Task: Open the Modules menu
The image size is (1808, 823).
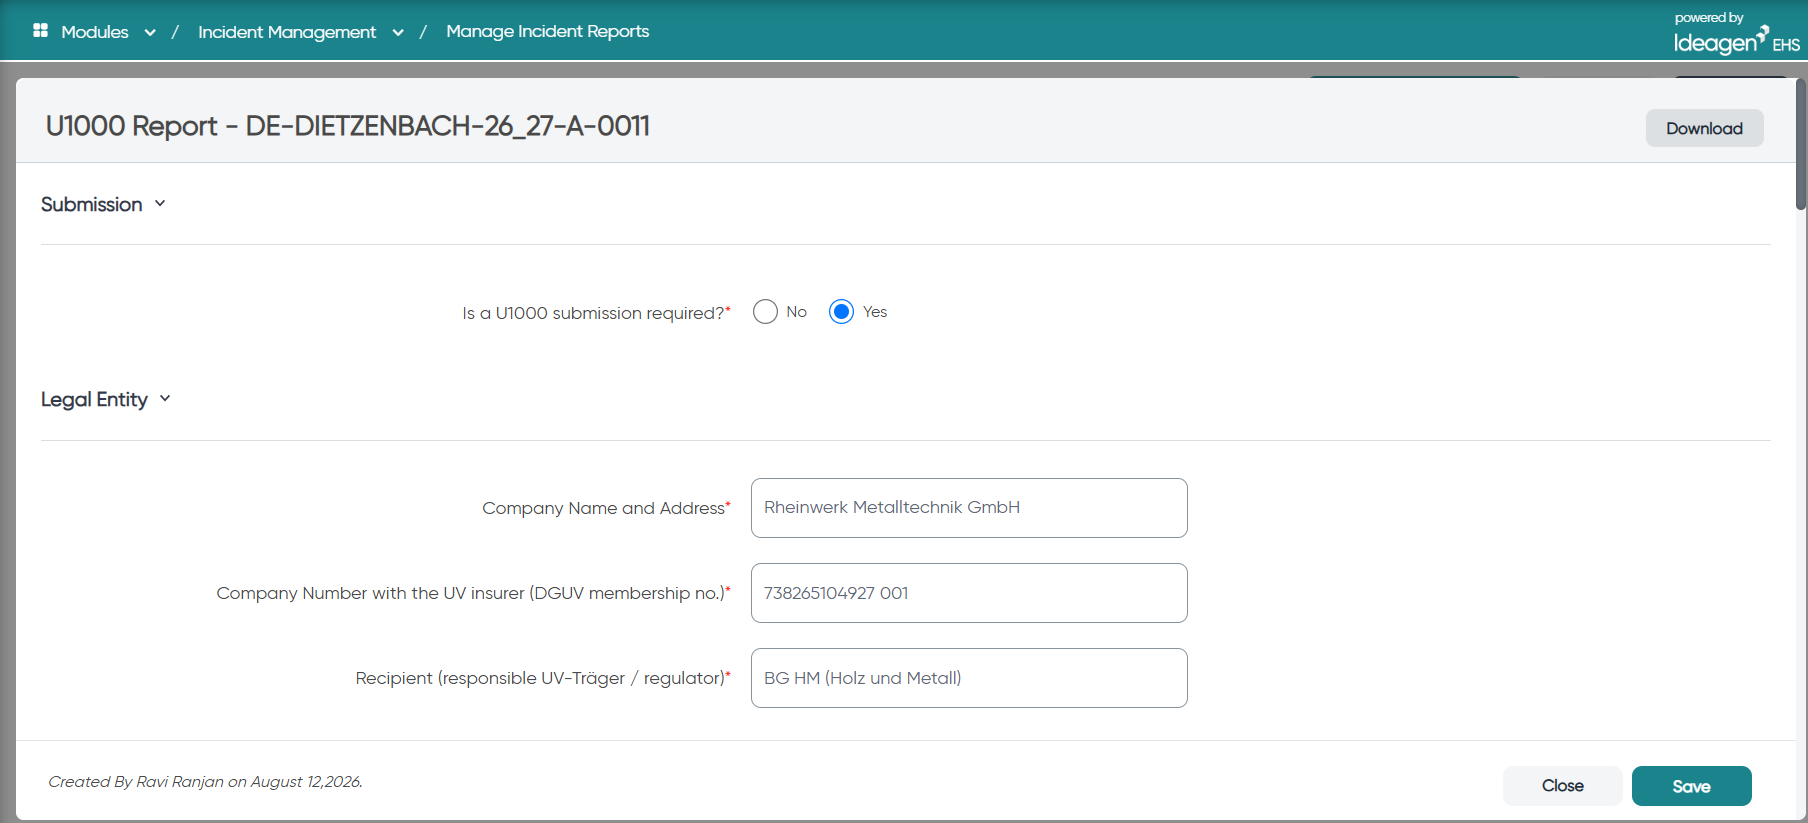Action: 95,32
